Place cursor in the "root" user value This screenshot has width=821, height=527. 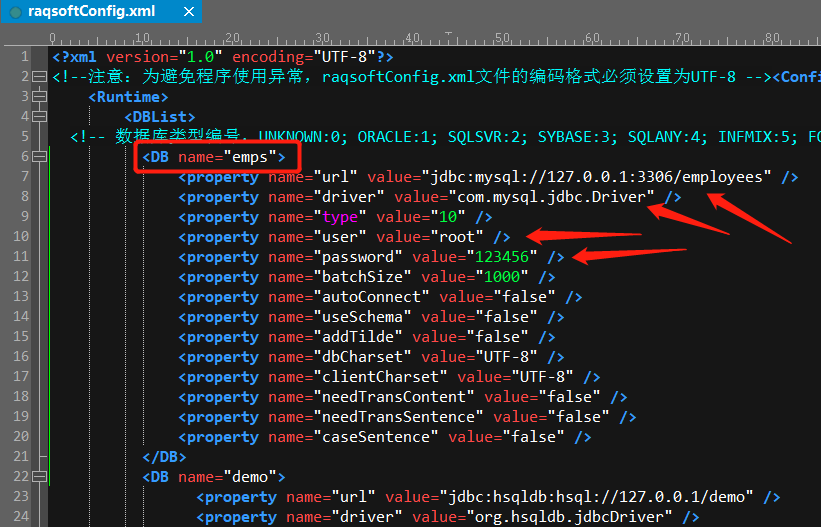tap(457, 237)
